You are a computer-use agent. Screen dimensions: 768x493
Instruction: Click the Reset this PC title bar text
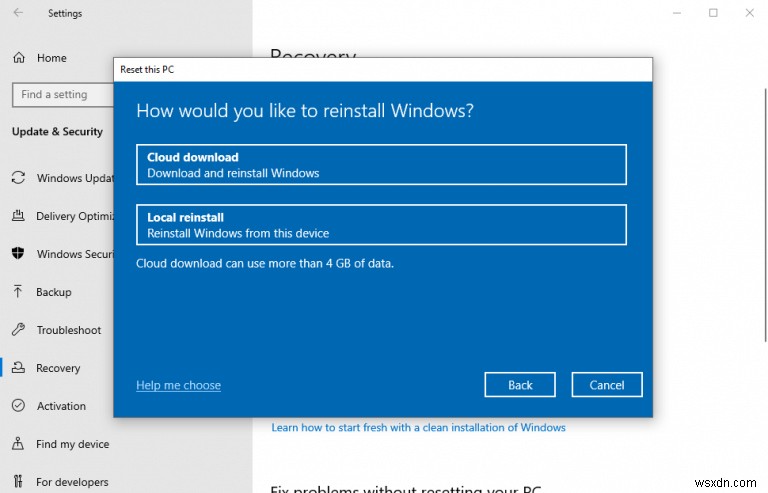(147, 70)
